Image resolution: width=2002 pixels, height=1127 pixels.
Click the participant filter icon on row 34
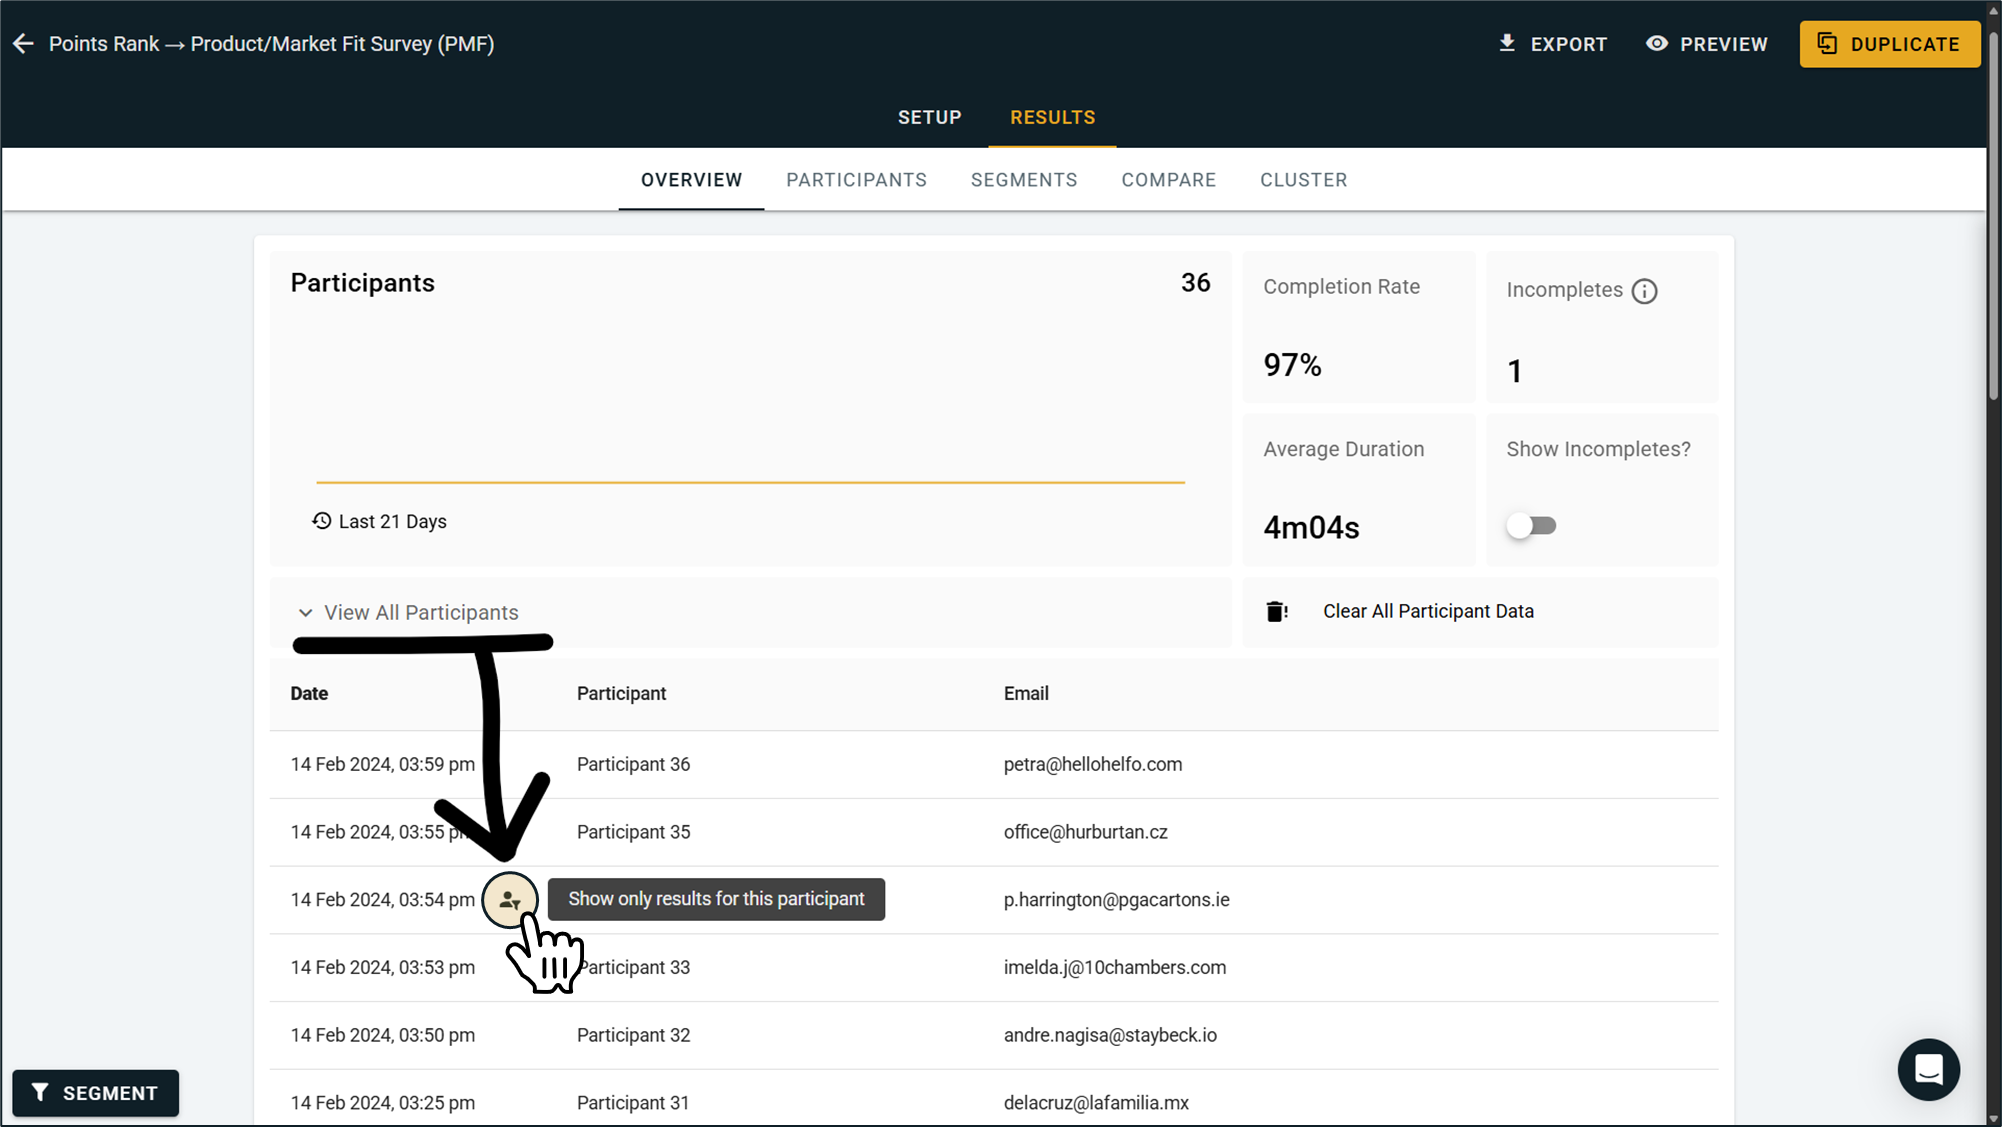510,900
